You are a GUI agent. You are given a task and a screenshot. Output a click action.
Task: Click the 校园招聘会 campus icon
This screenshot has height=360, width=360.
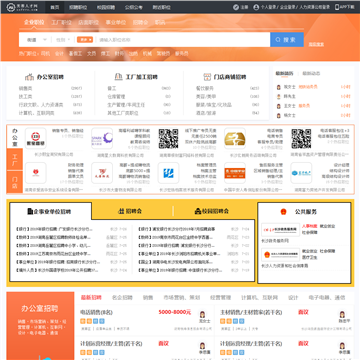(x=198, y=211)
